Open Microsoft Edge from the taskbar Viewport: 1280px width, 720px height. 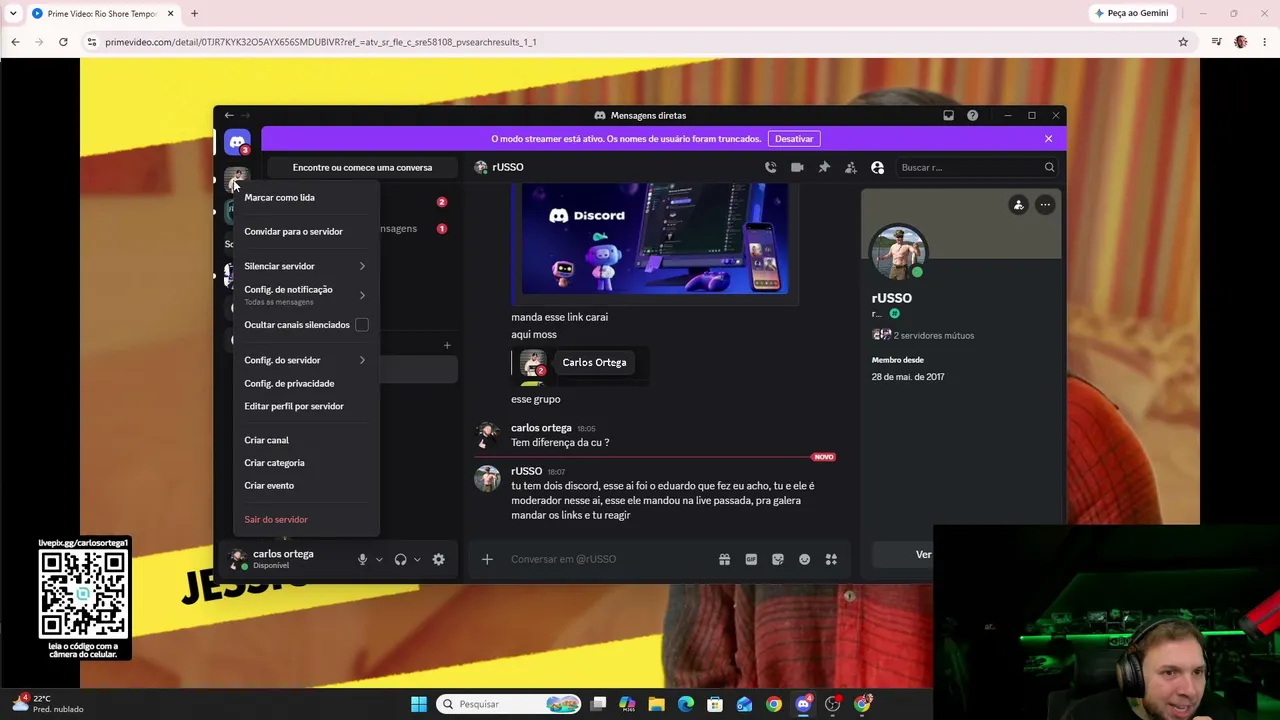click(x=685, y=704)
